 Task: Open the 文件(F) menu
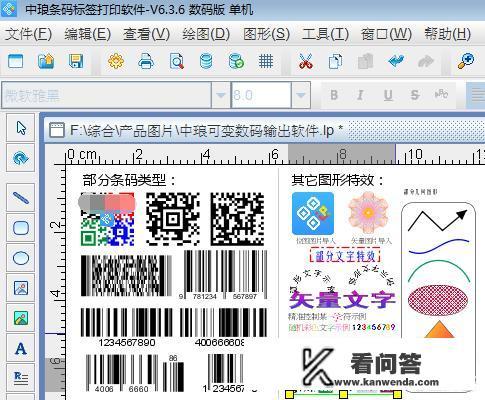coord(28,34)
